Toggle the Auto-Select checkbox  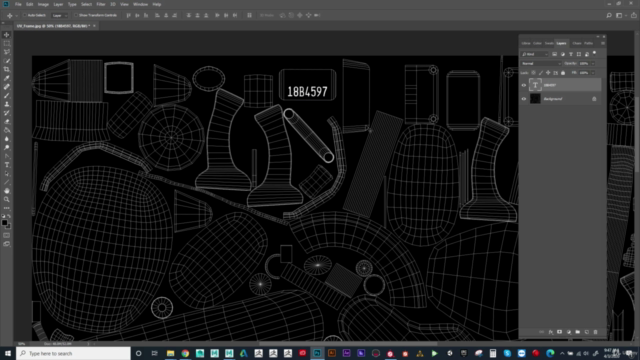point(24,16)
